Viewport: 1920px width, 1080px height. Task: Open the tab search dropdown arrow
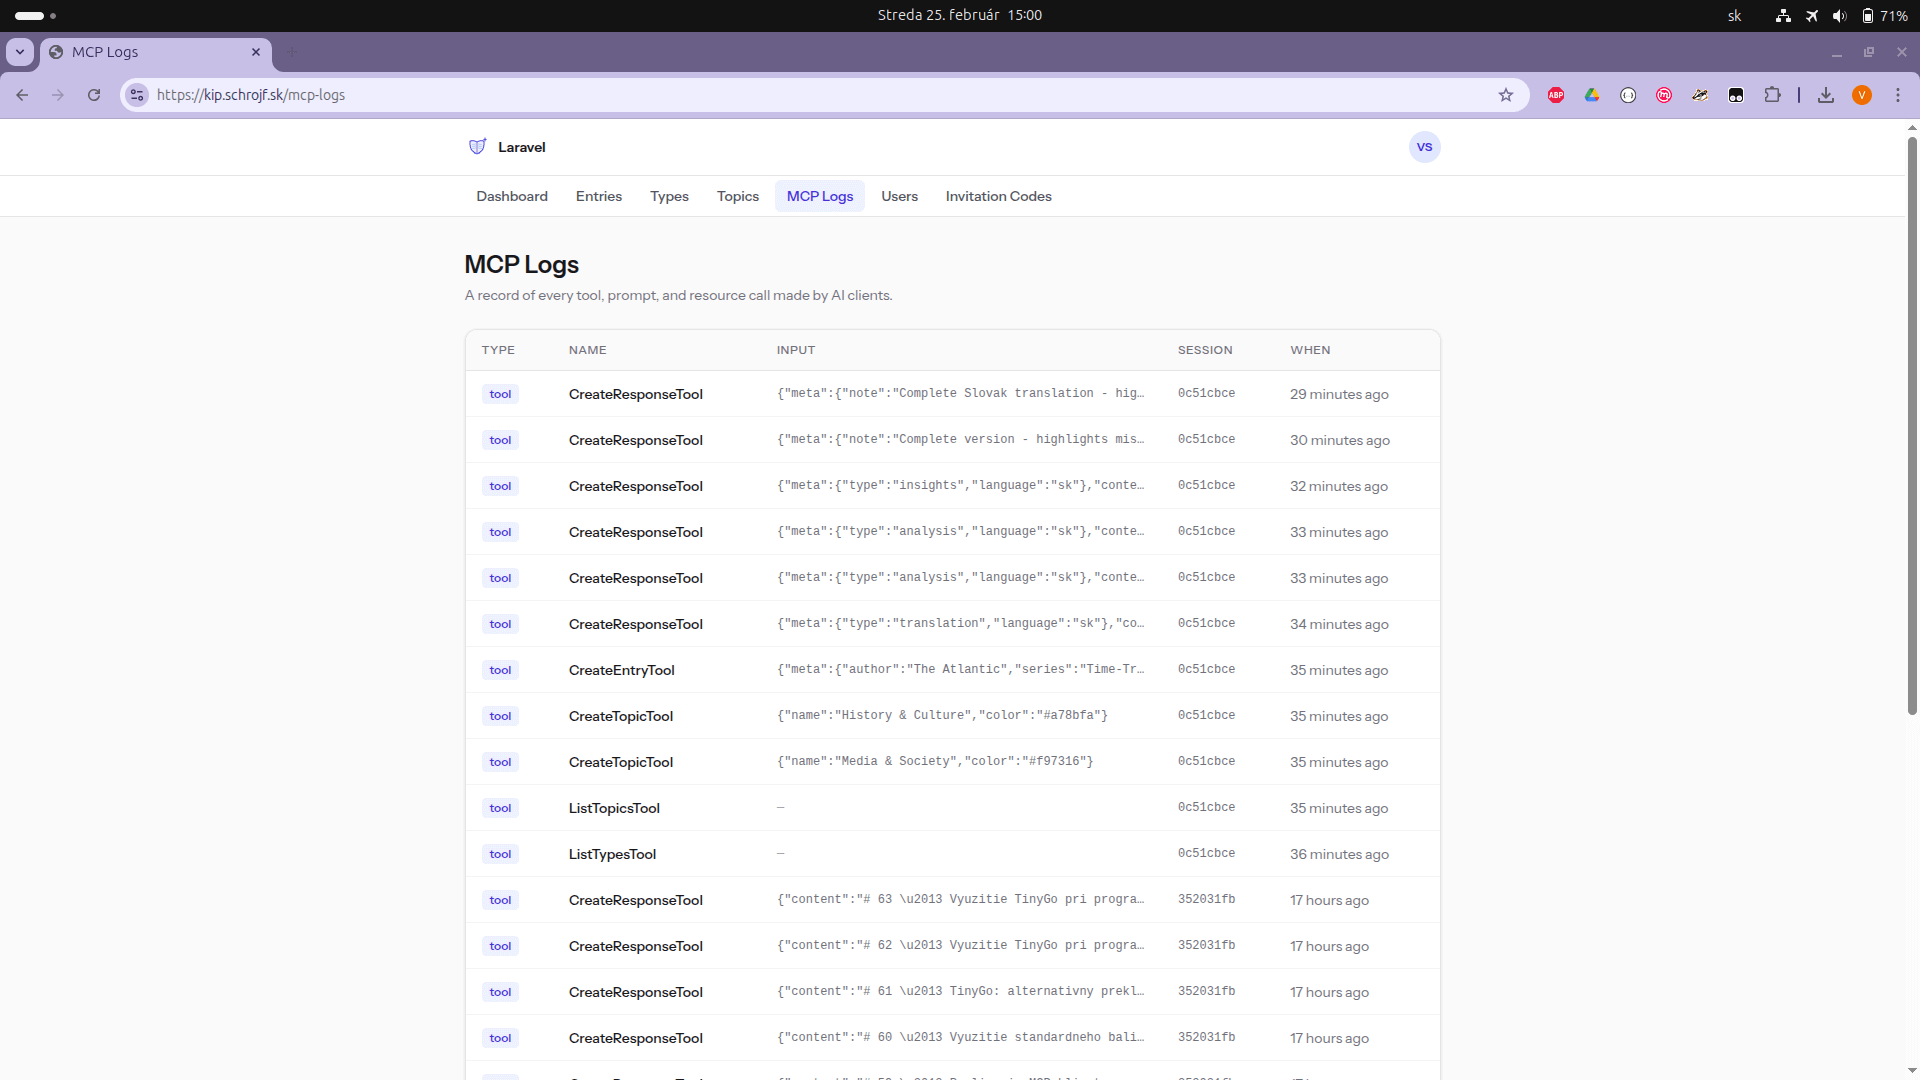pyautogui.click(x=20, y=52)
